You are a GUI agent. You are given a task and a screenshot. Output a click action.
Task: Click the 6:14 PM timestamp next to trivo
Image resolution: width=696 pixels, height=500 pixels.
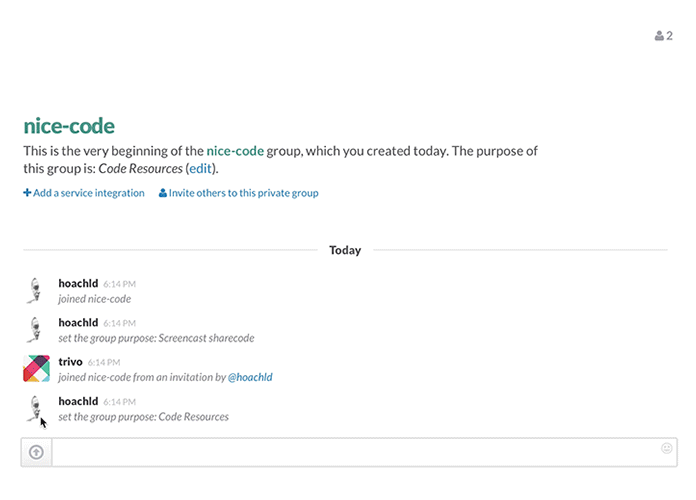pyautogui.click(x=104, y=362)
